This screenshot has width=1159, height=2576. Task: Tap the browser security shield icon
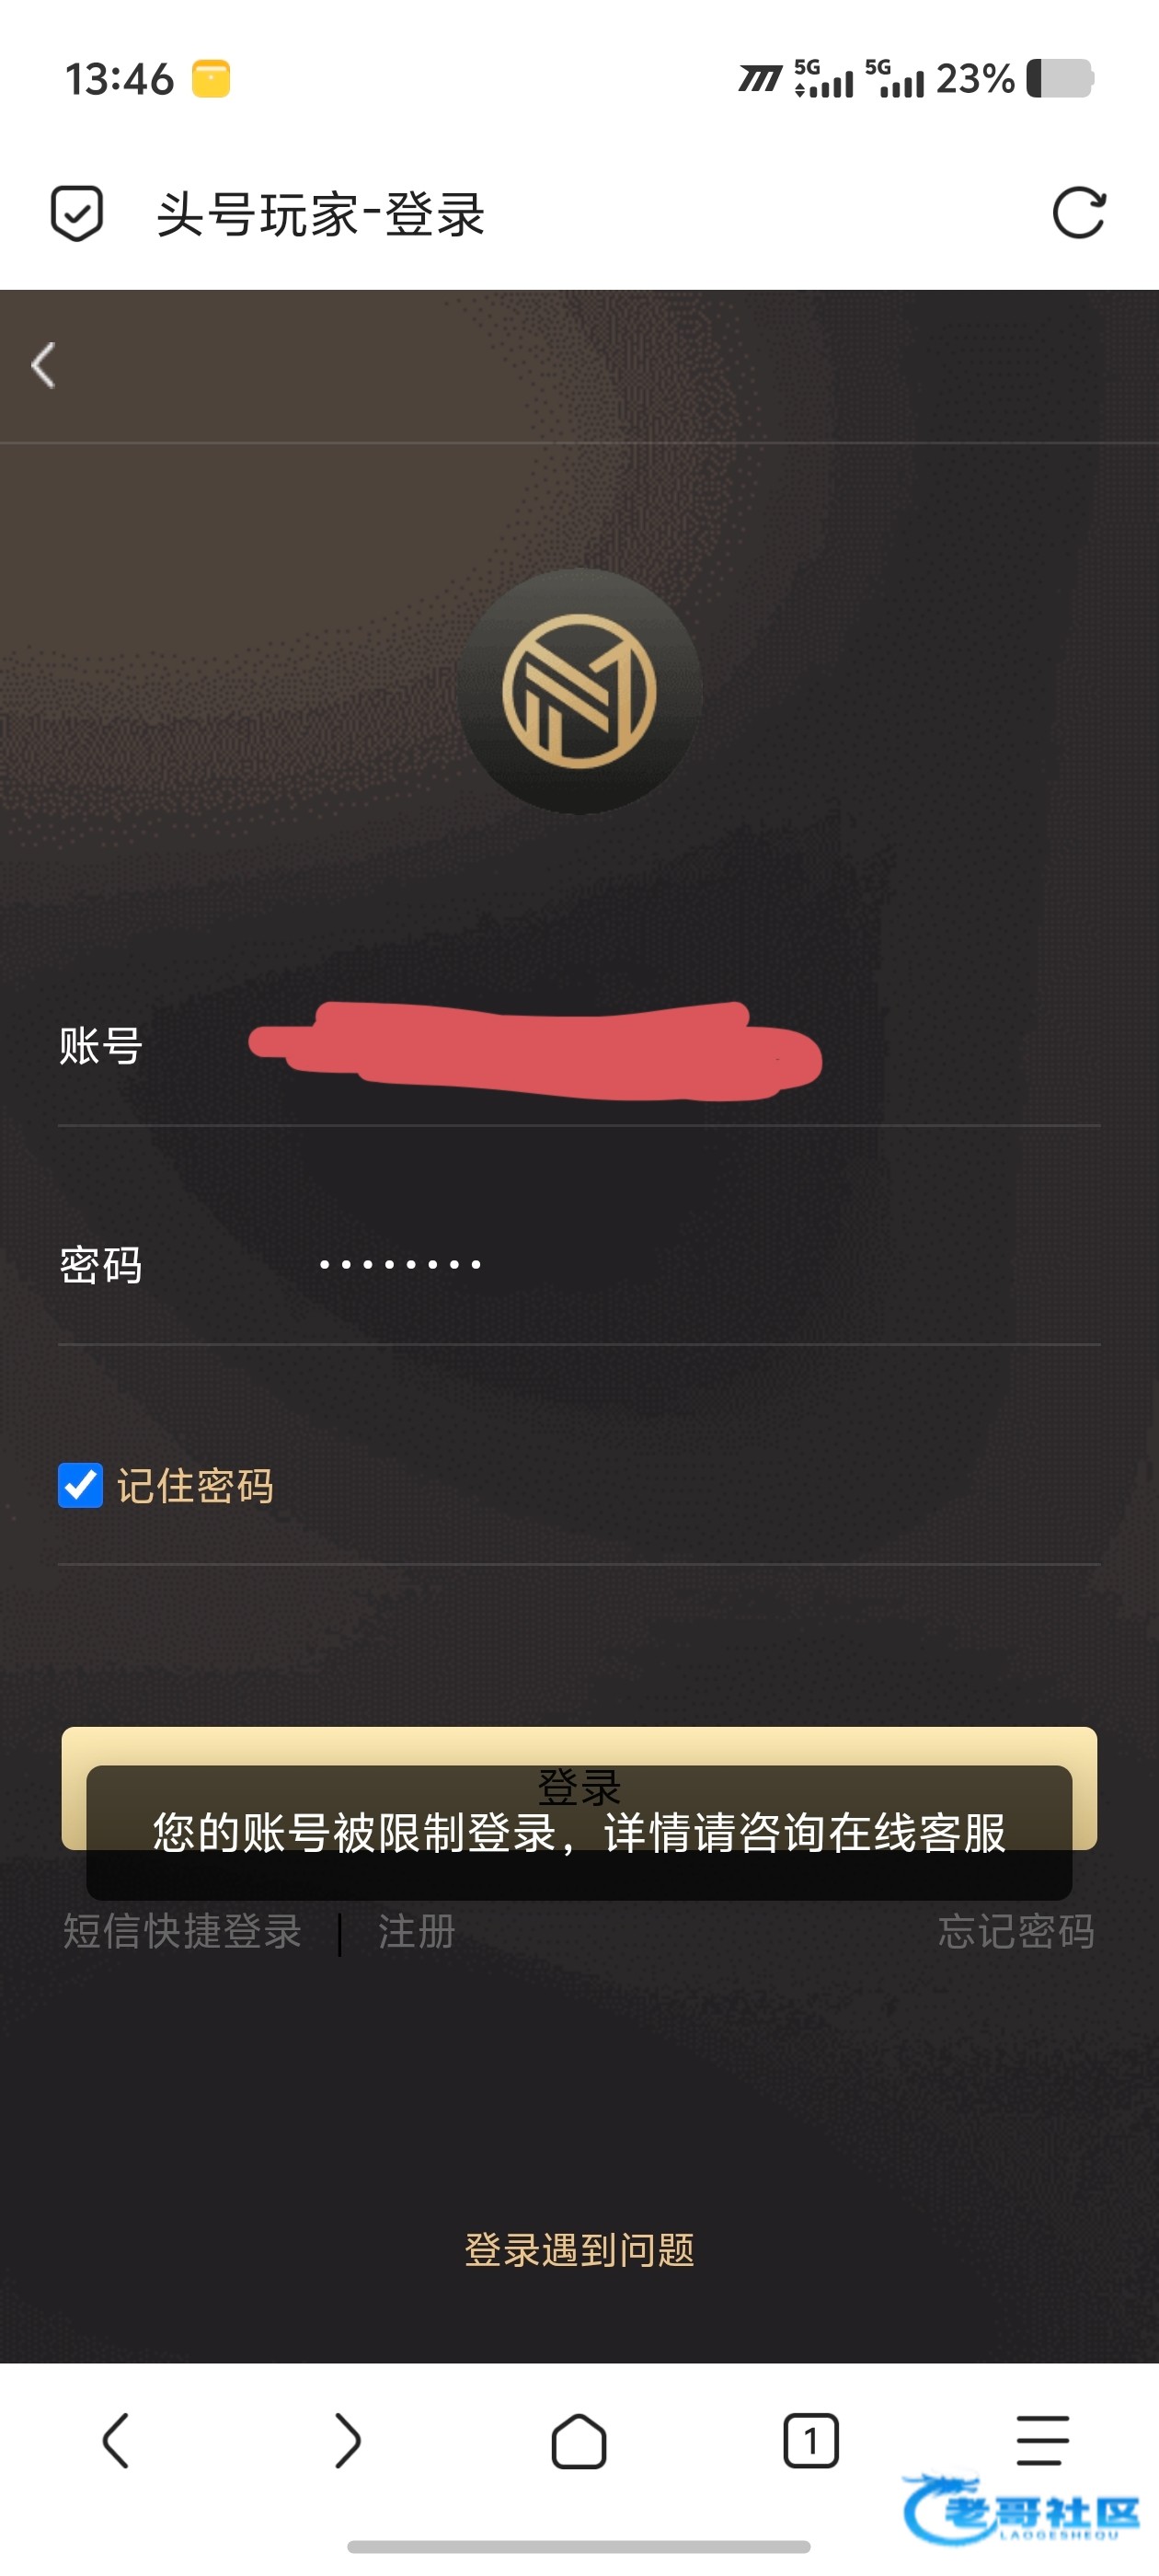[x=77, y=213]
